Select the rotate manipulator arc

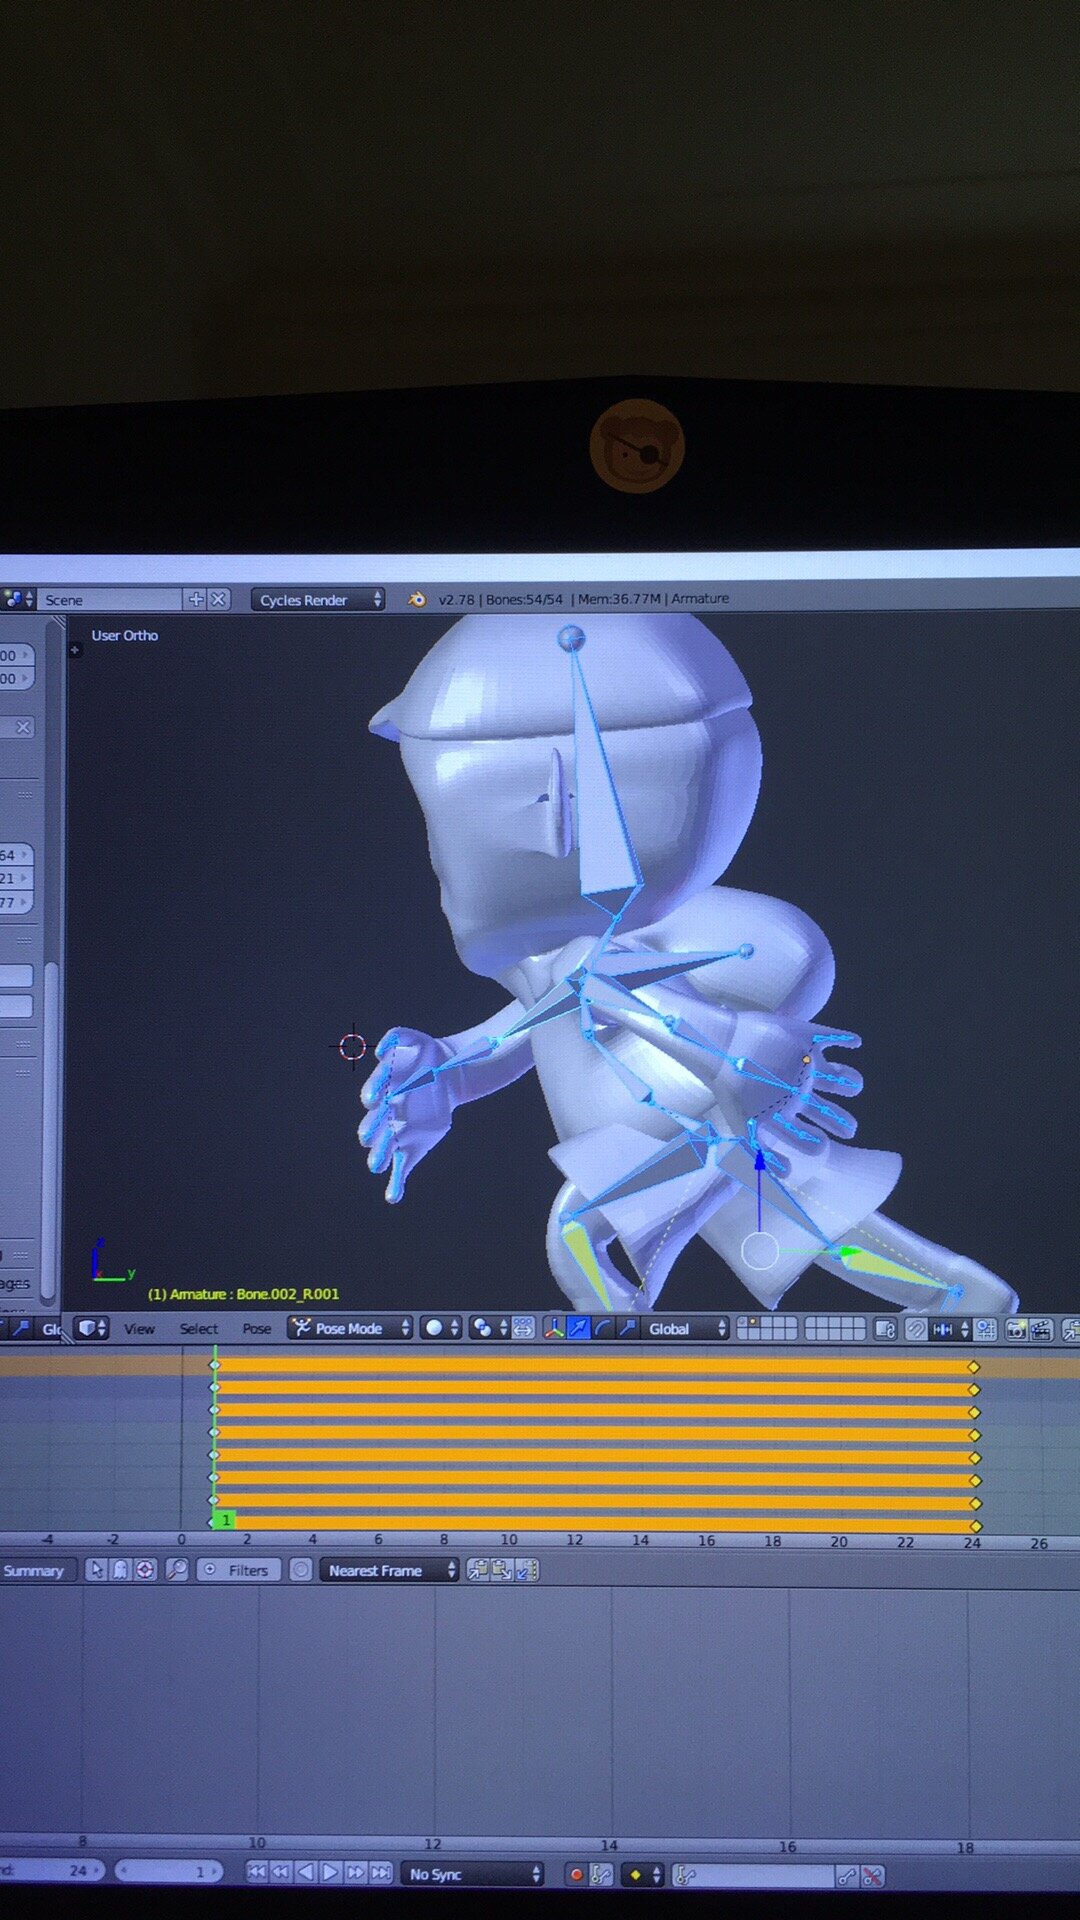click(x=602, y=1328)
